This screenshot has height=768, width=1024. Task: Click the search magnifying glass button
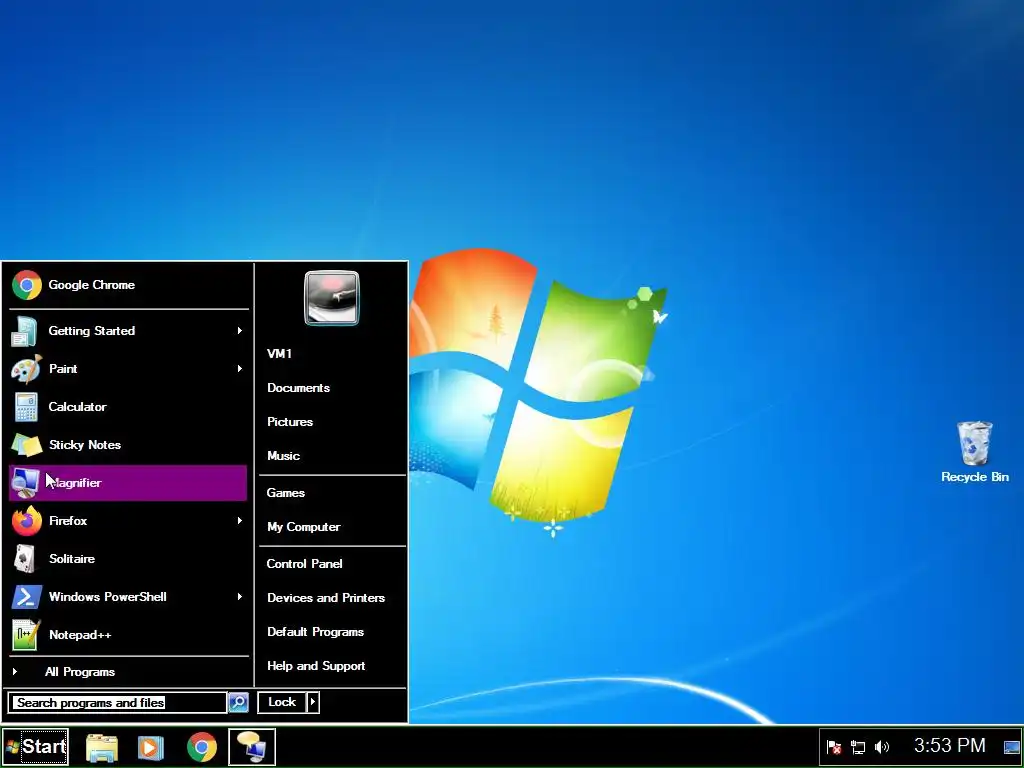pyautogui.click(x=238, y=703)
